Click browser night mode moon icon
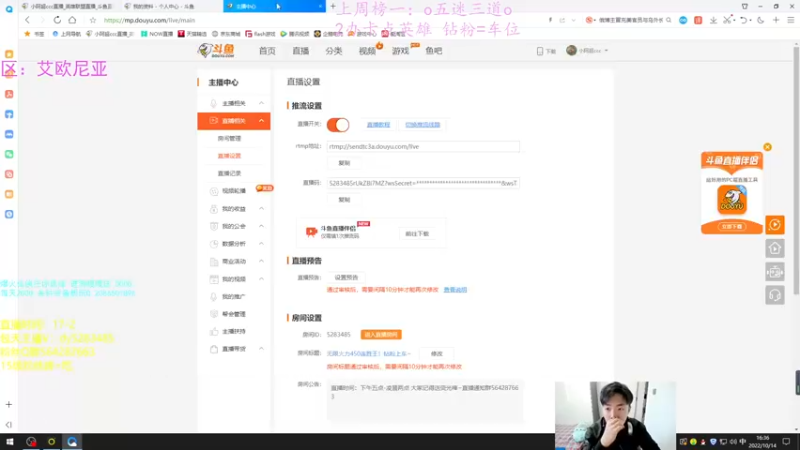This screenshot has width=800, height=450. pyautogui.click(x=761, y=20)
